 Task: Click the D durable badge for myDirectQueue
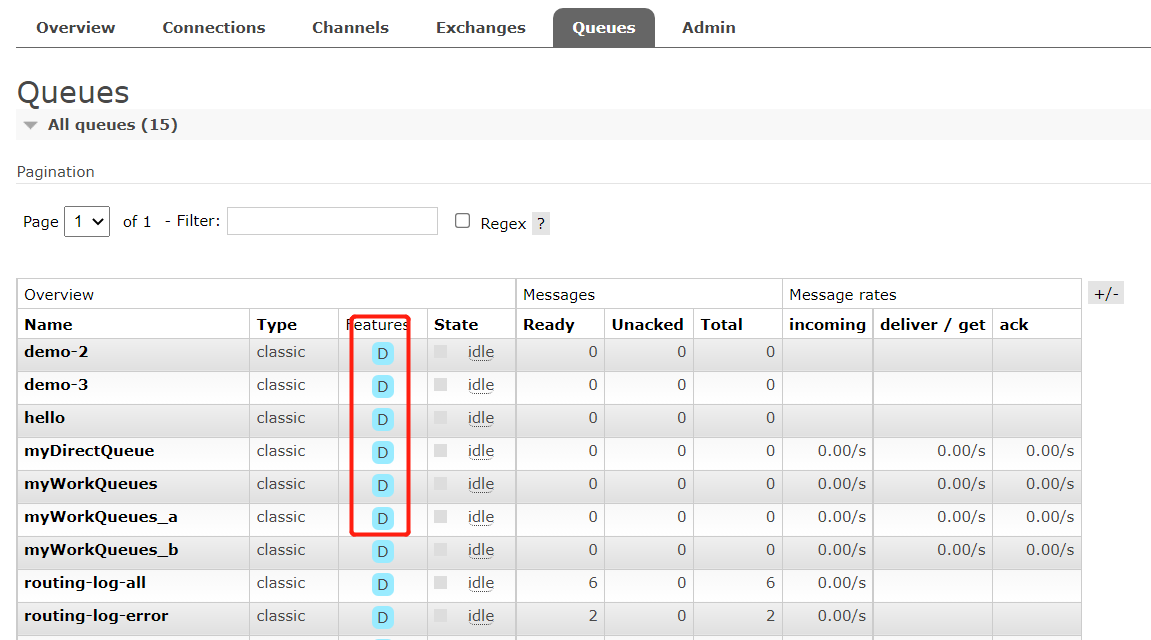click(x=382, y=453)
